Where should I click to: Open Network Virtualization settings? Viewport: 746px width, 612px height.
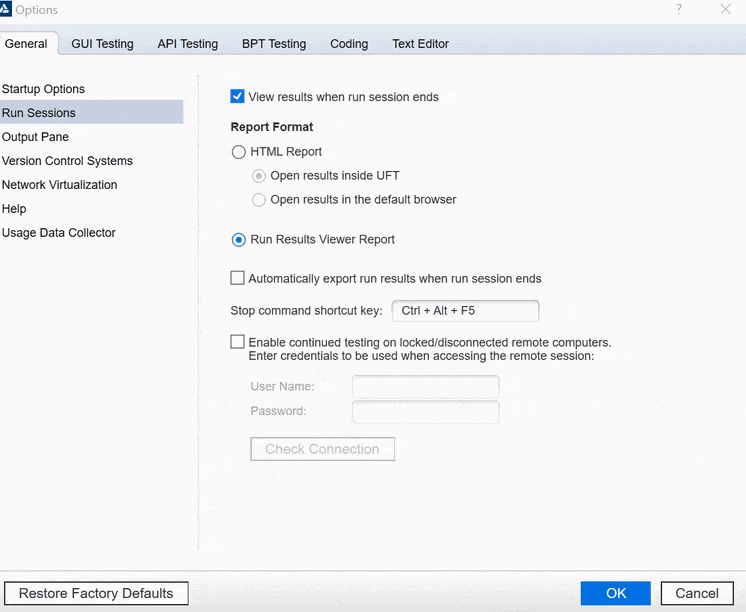tap(60, 185)
